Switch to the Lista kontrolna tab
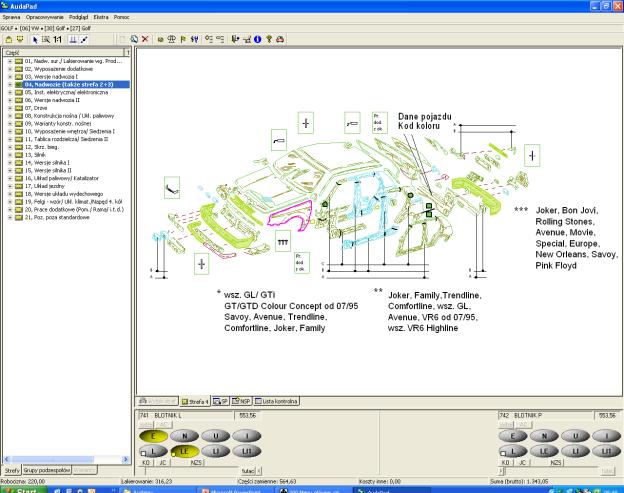Image resolution: width=624 pixels, height=493 pixels. tap(277, 401)
